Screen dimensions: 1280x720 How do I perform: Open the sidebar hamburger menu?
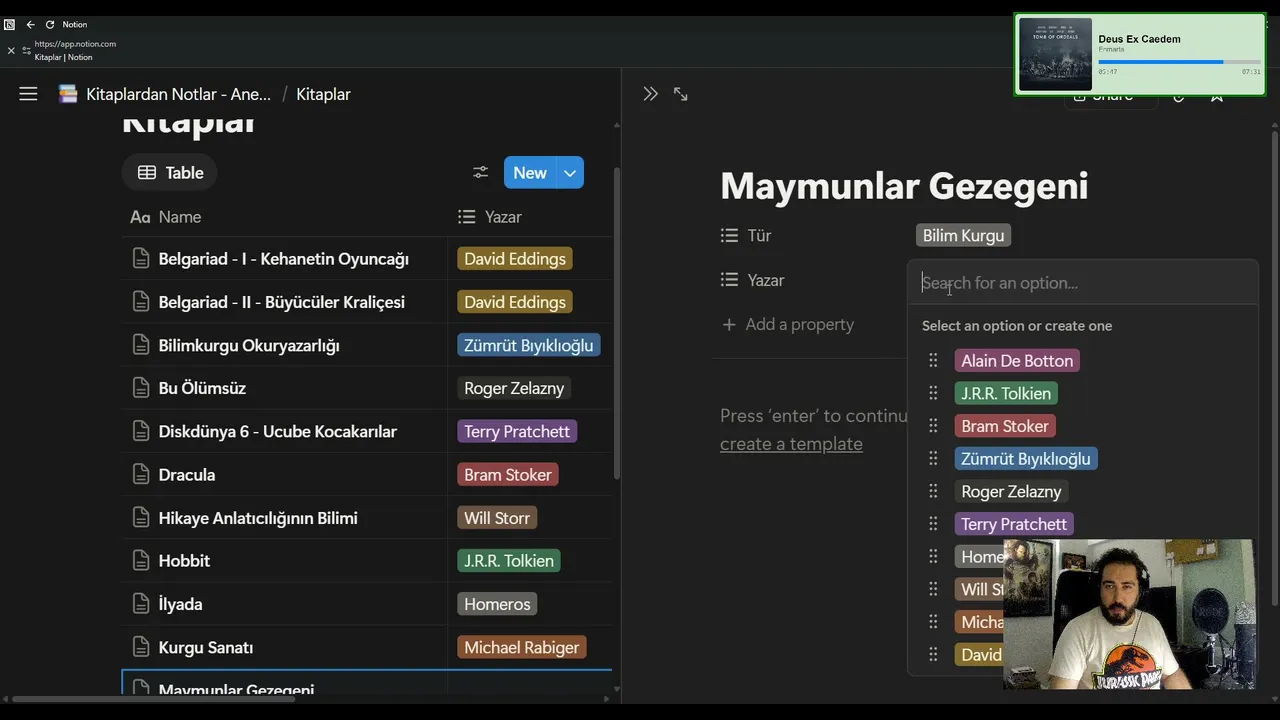[28, 94]
